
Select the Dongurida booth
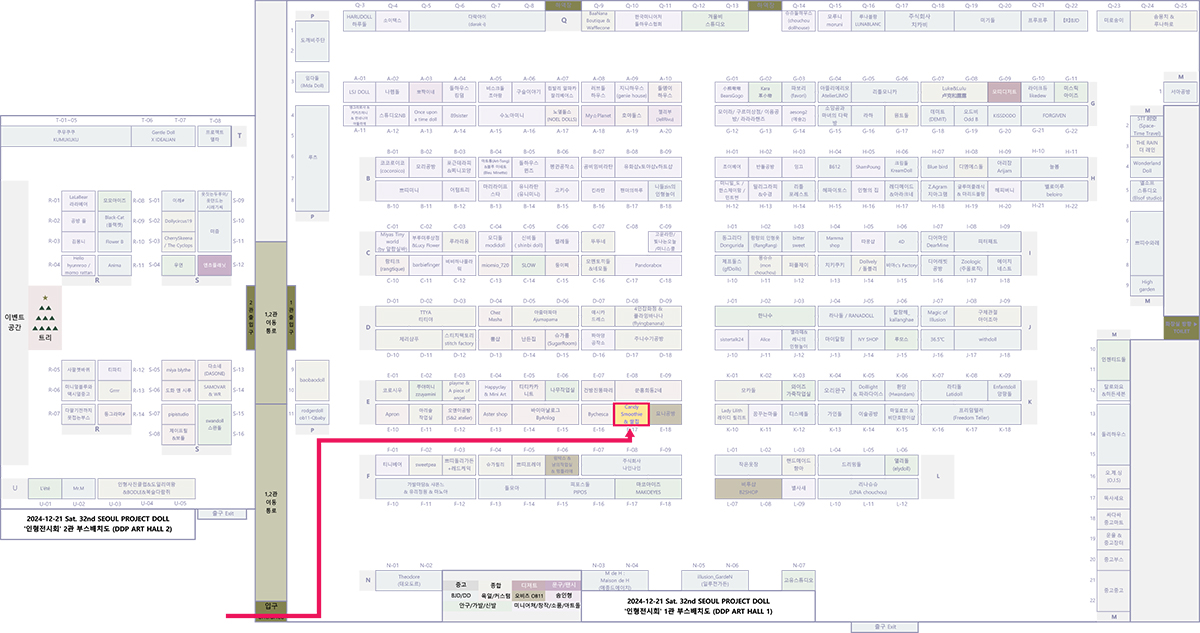[x=733, y=241]
